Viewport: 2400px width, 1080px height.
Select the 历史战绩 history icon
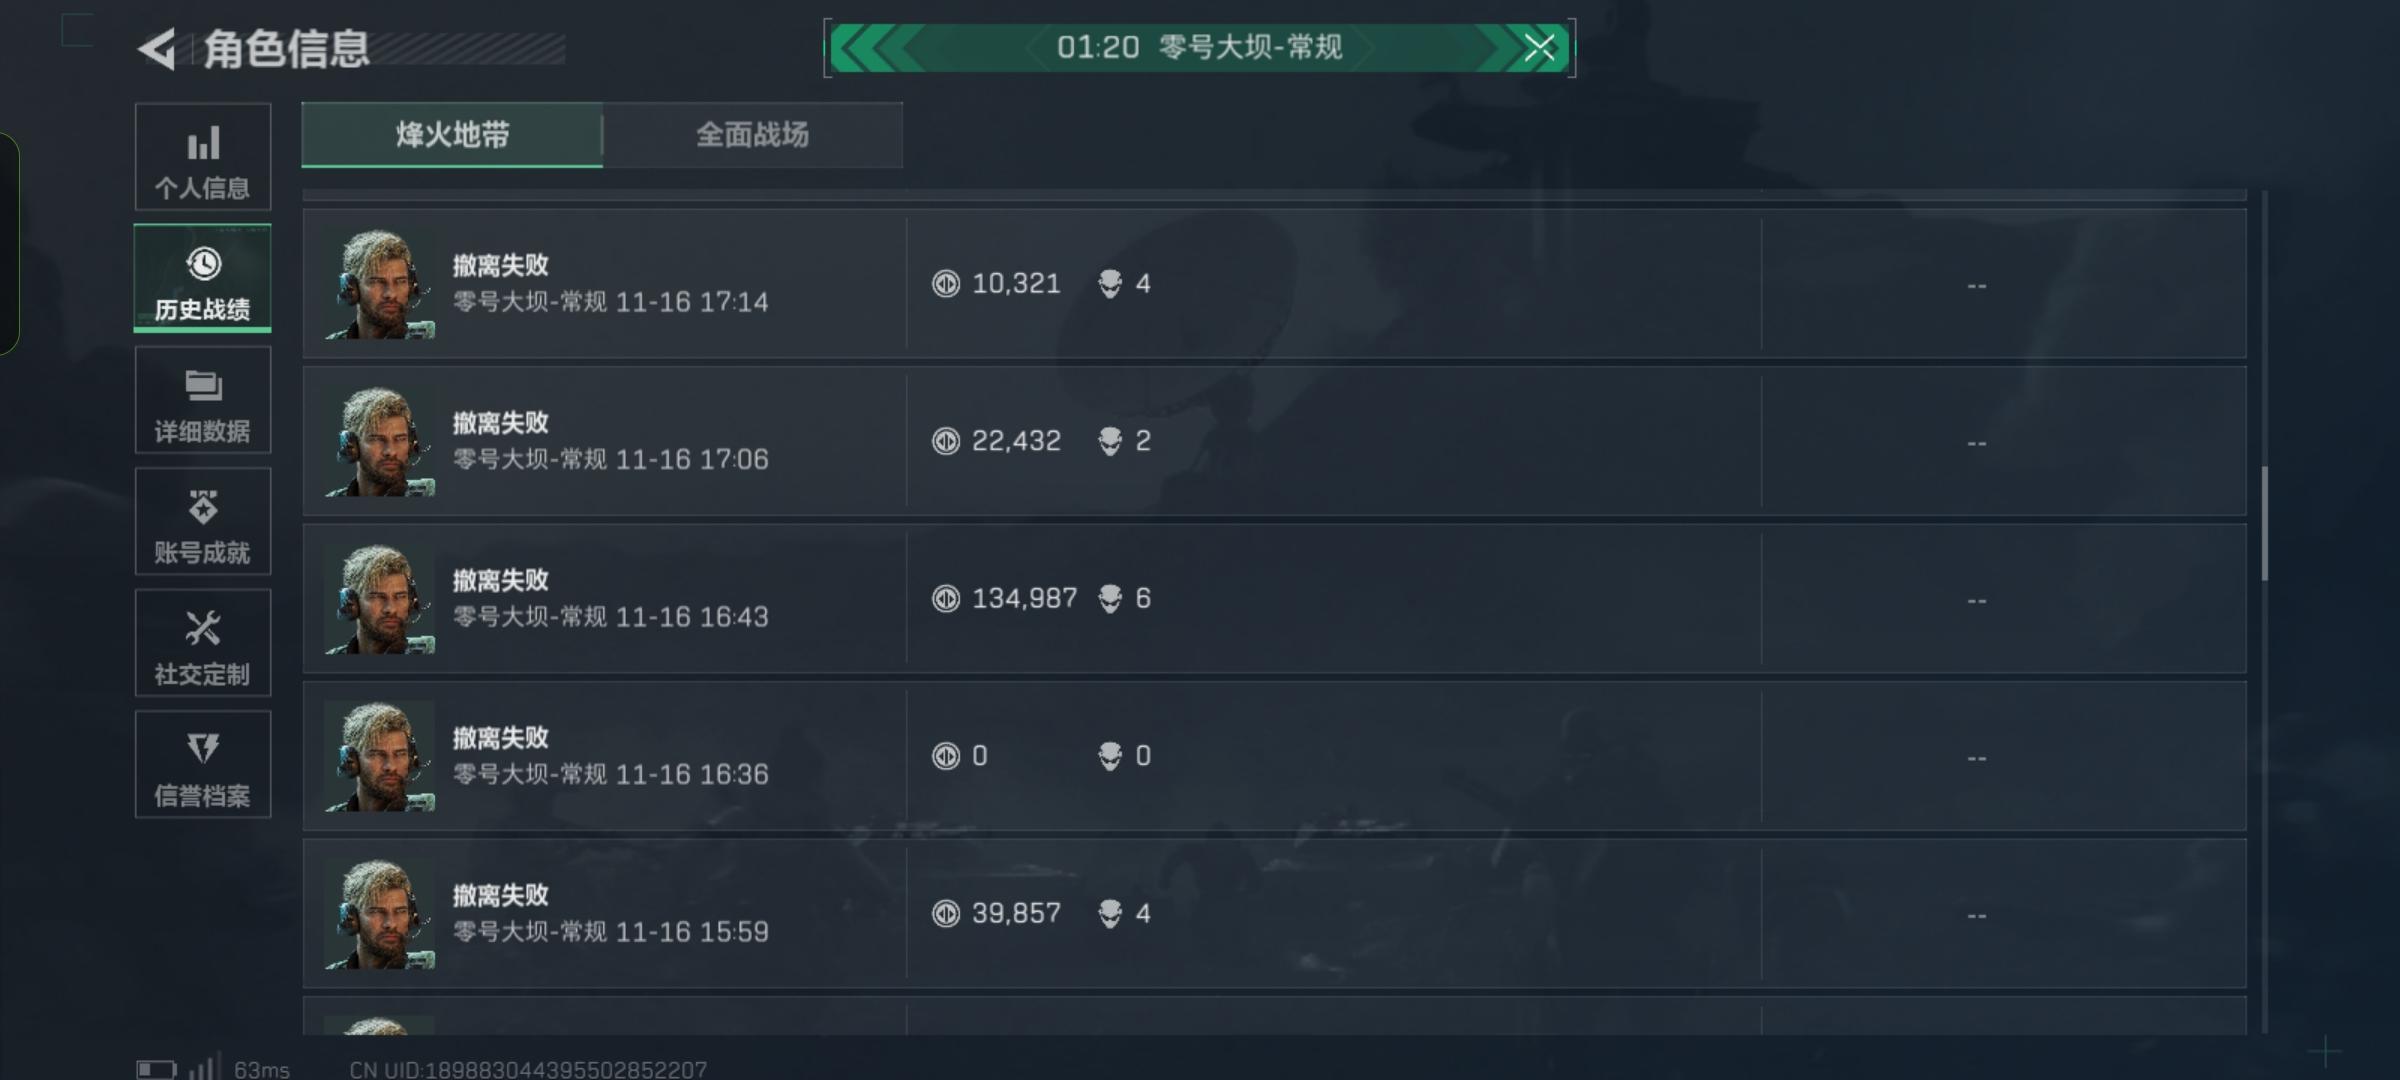point(203,264)
